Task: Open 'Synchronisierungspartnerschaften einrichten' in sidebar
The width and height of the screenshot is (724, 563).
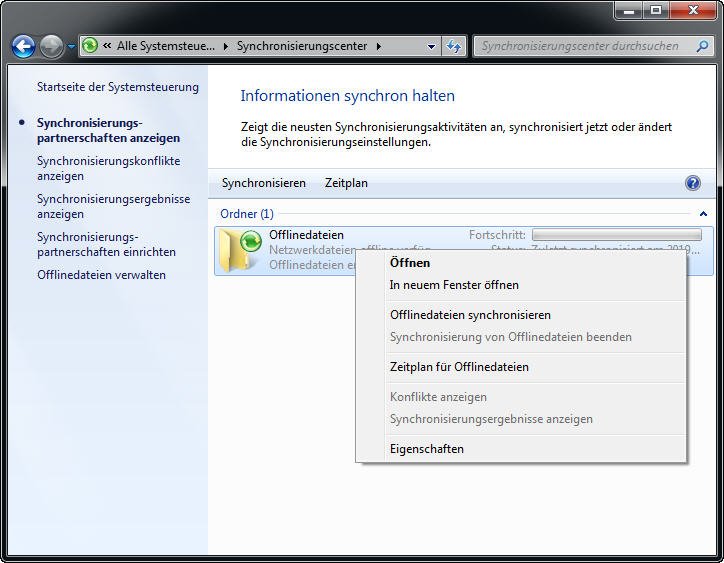Action: [106, 244]
